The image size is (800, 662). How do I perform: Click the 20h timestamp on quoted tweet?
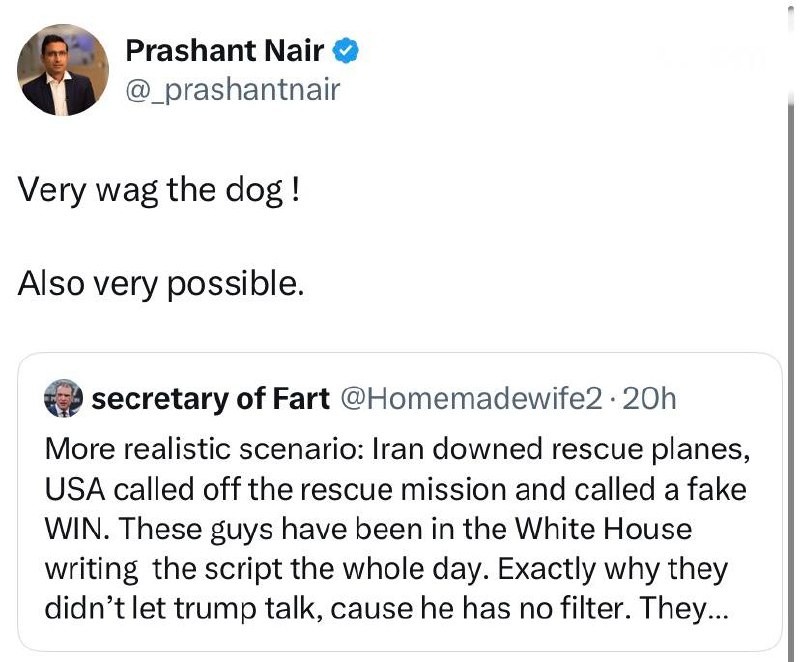(x=652, y=399)
